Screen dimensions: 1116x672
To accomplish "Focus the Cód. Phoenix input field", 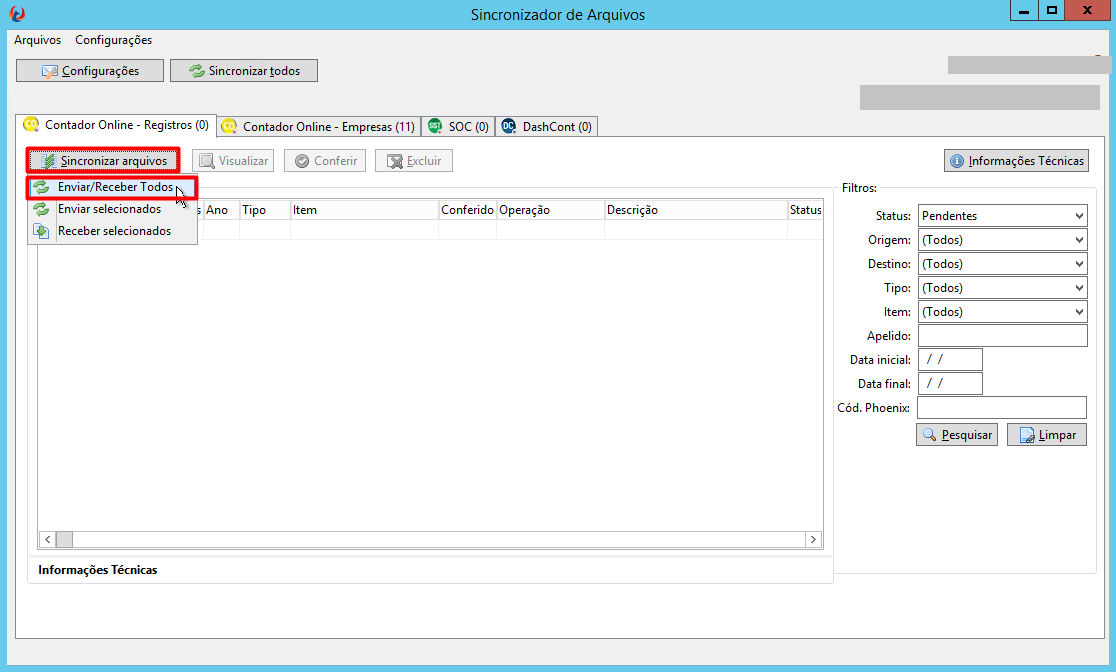I will pos(1001,407).
